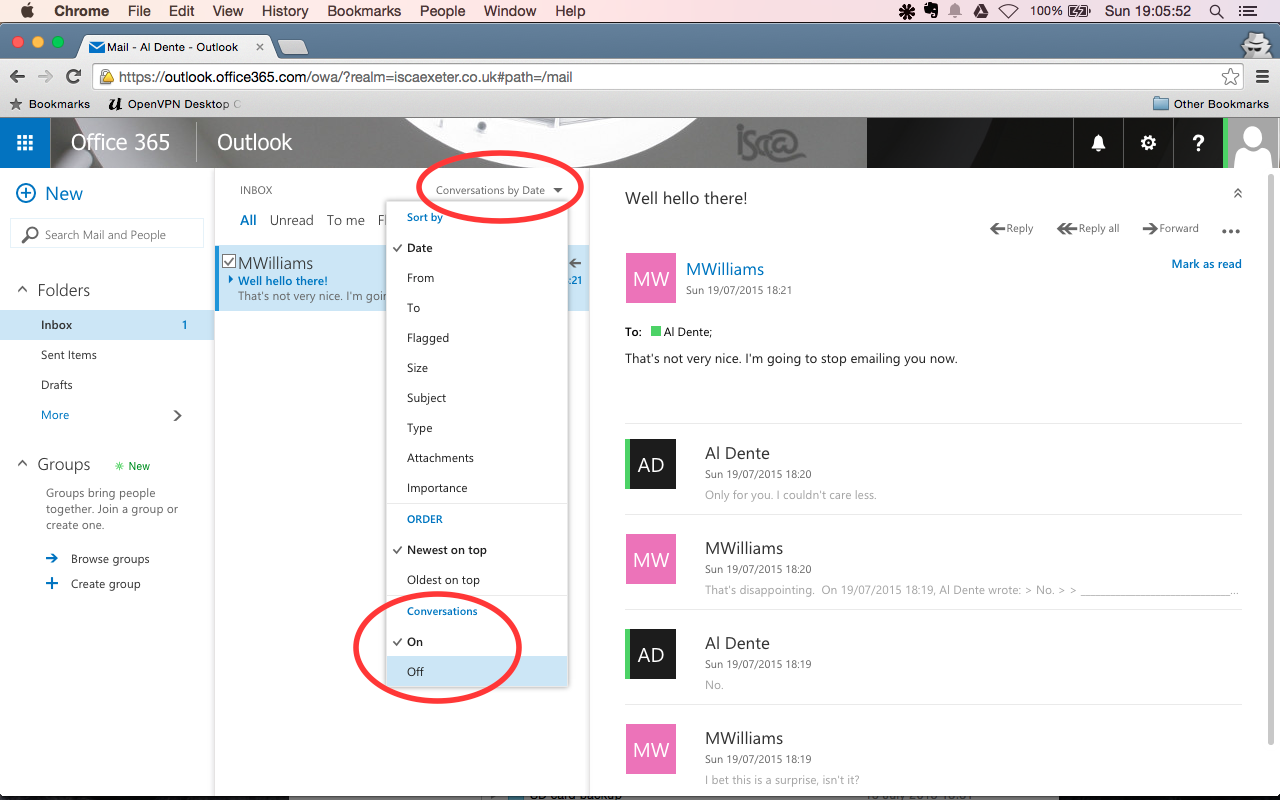Sort by Importance

pyautogui.click(x=477, y=488)
